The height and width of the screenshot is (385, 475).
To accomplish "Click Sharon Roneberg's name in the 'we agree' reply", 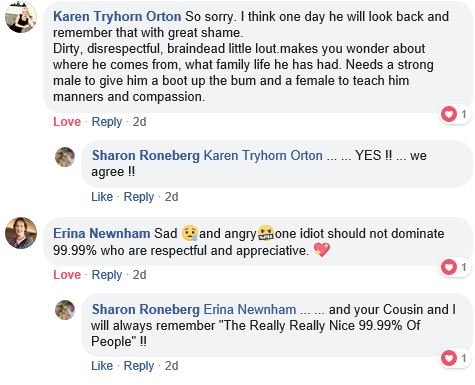I will point(146,156).
